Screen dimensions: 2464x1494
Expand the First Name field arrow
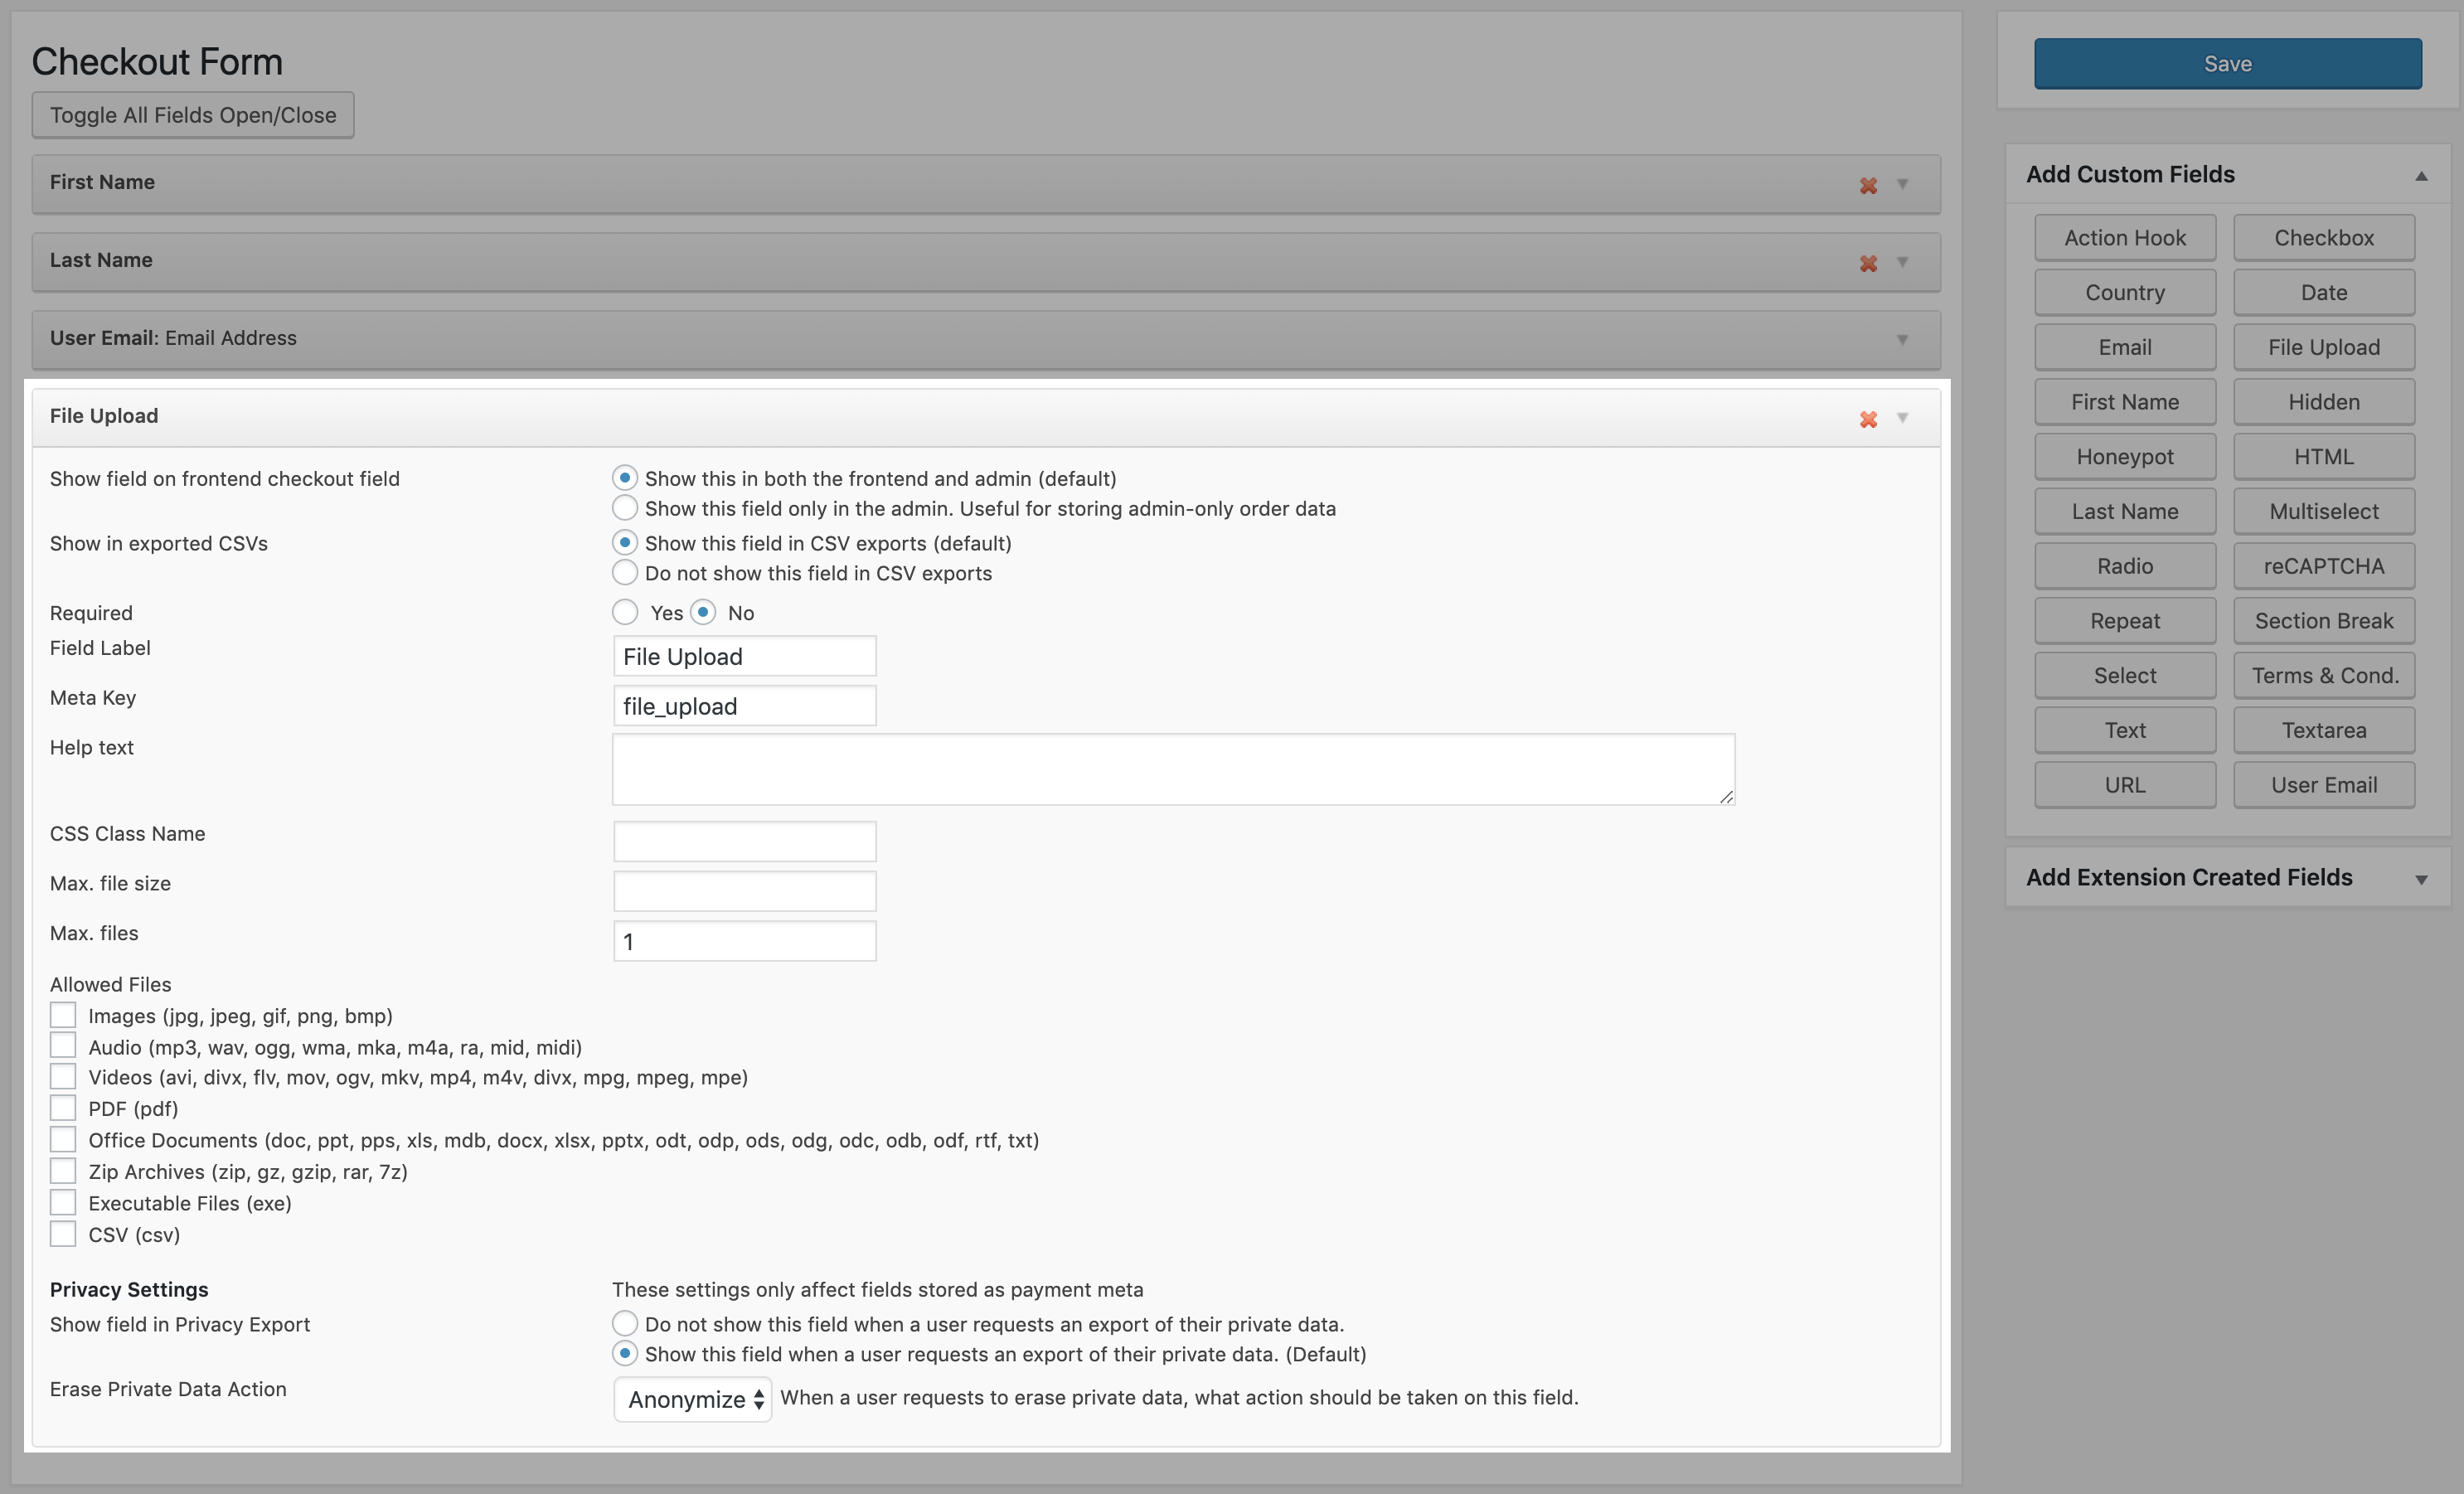(1902, 184)
